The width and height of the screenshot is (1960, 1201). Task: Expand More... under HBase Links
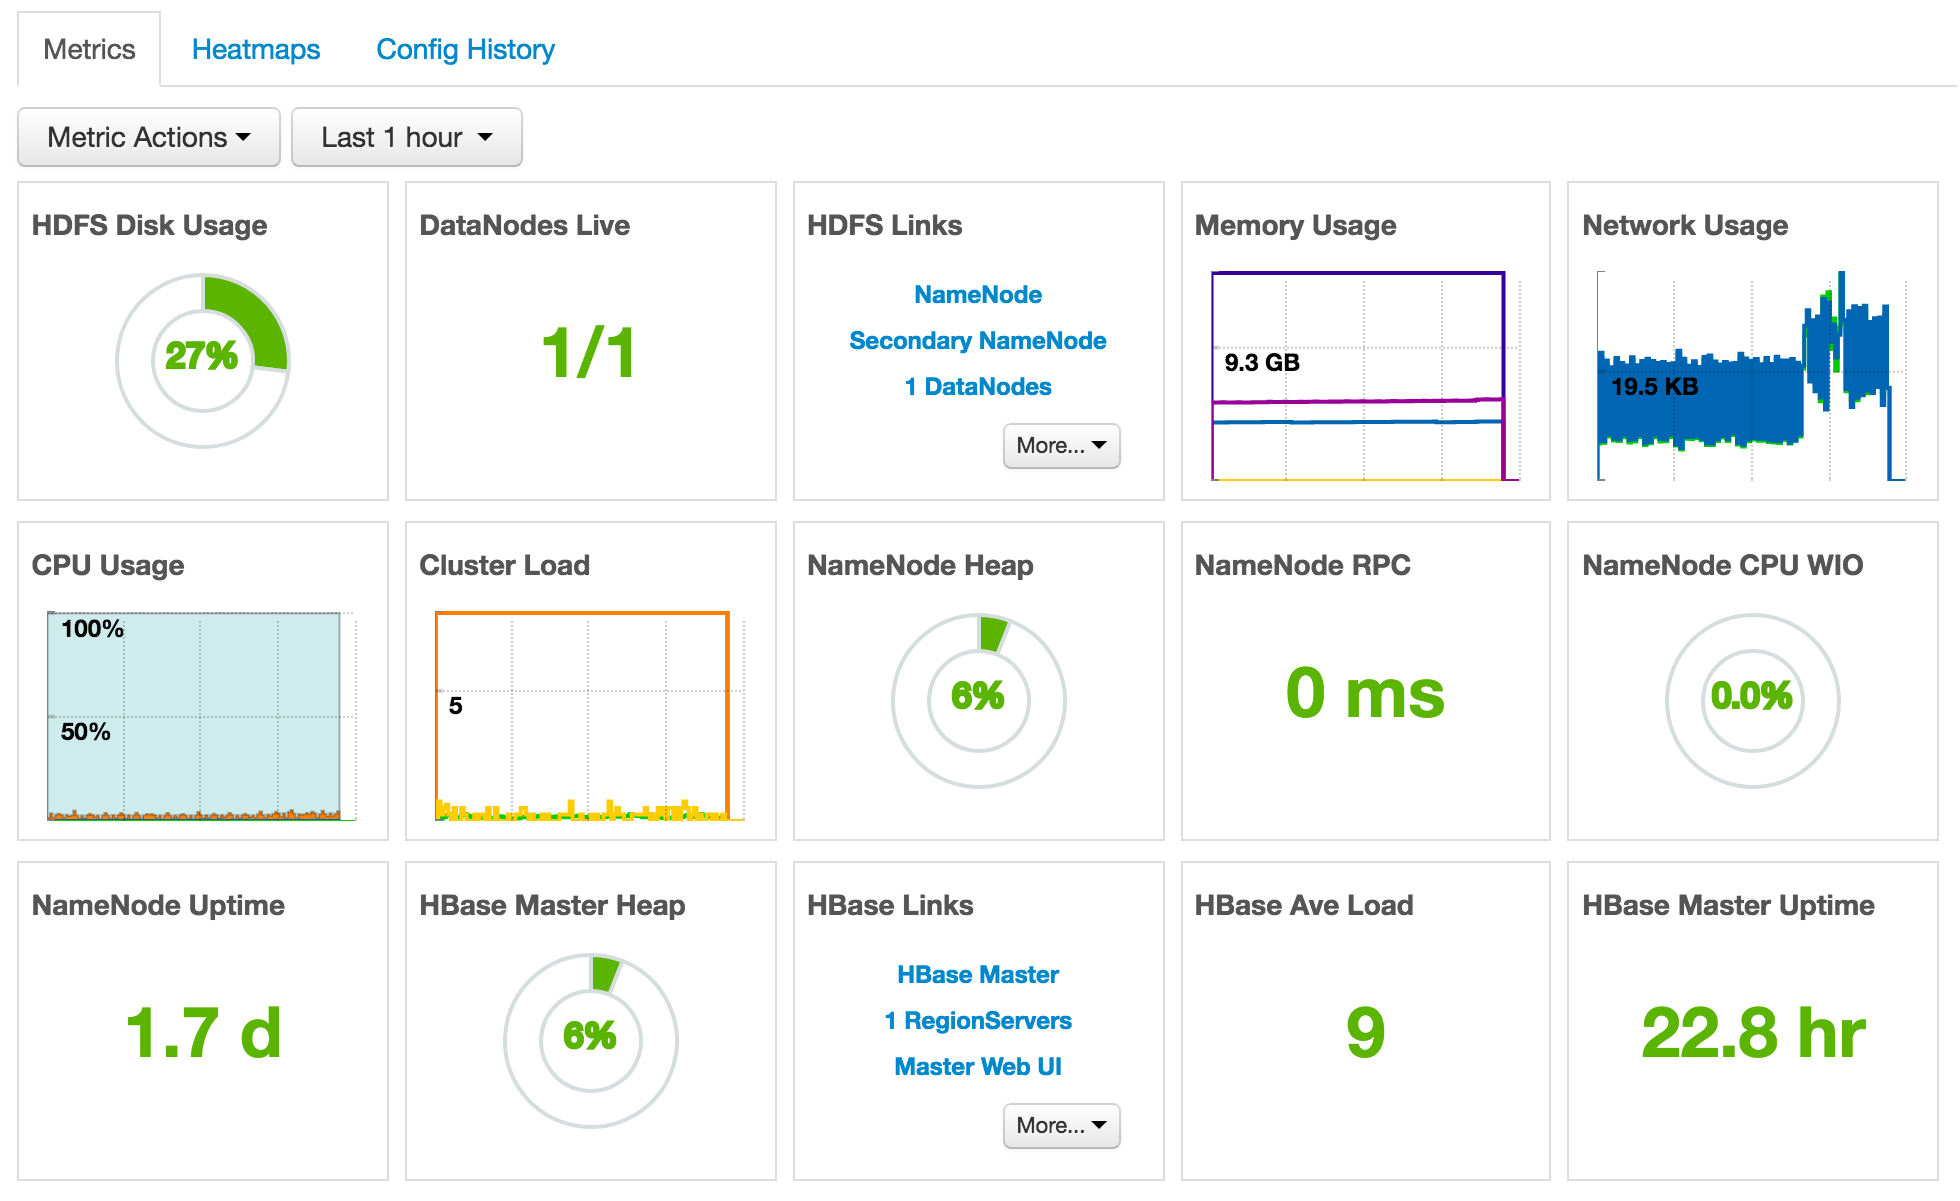(1060, 1126)
